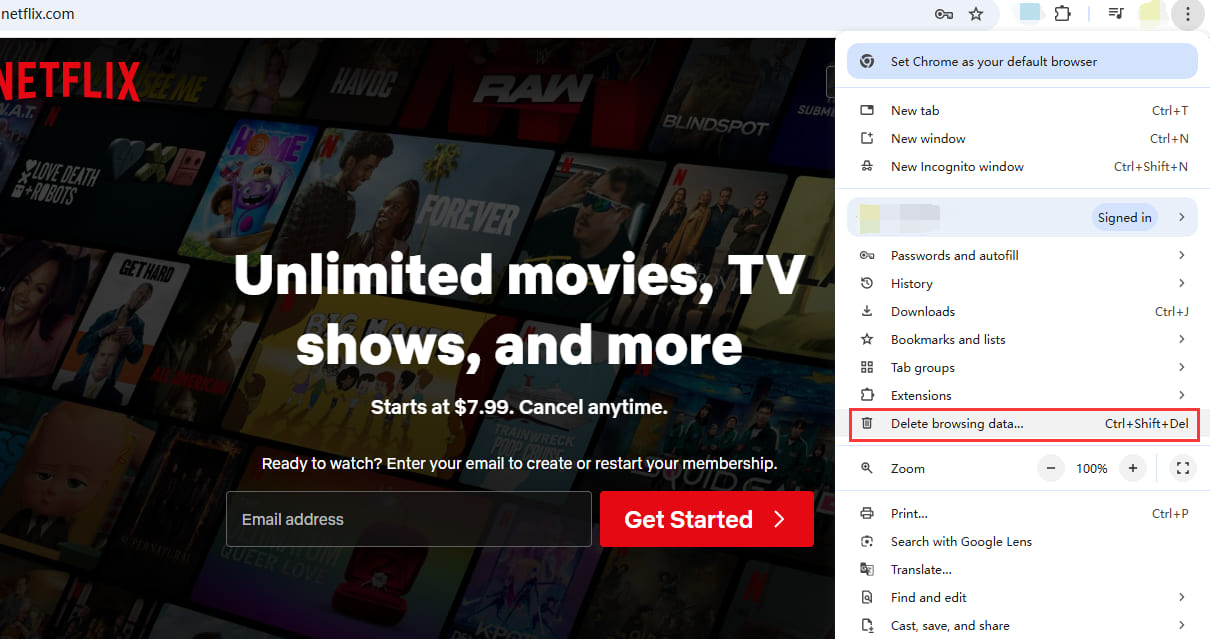This screenshot has width=1210, height=639.
Task: Click the printer icon beside Print
Action: (x=868, y=514)
